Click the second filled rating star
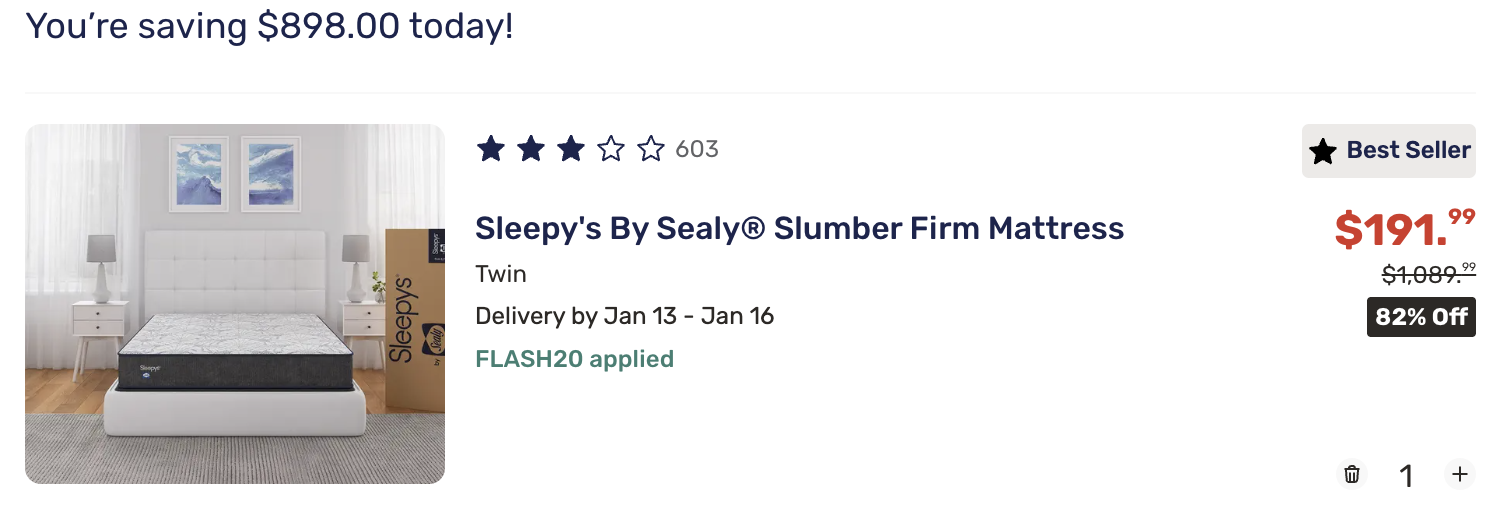This screenshot has width=1492, height=508. [530, 150]
